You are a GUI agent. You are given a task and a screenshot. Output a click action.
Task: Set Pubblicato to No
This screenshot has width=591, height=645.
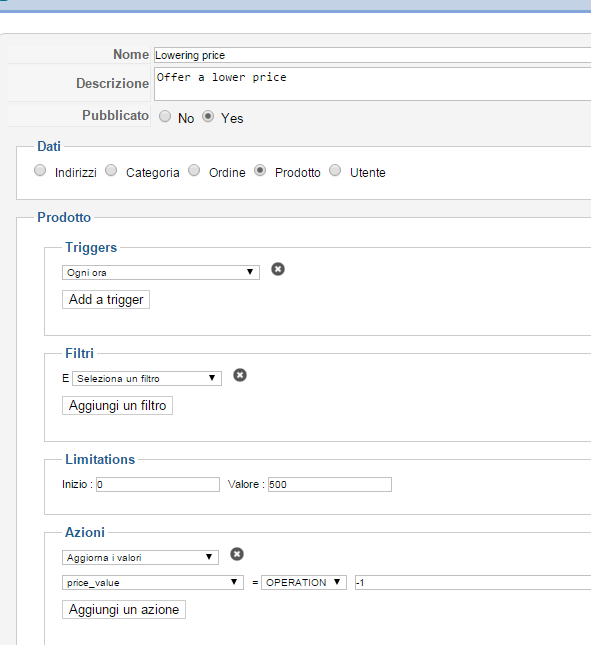pos(165,116)
